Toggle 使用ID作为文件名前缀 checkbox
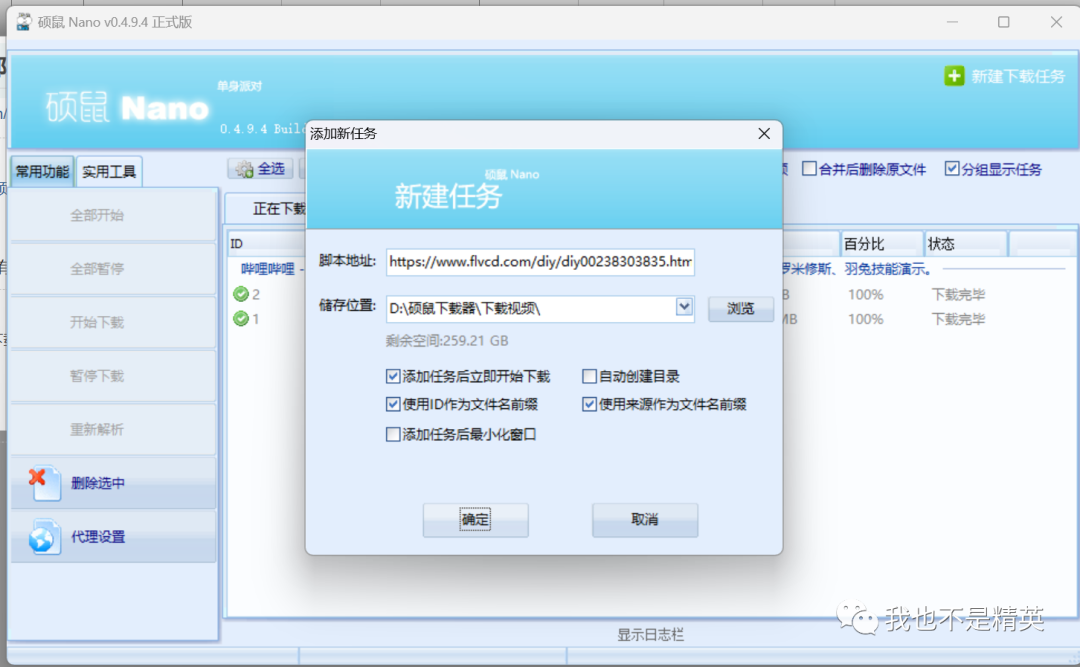The height and width of the screenshot is (667, 1080). point(393,404)
